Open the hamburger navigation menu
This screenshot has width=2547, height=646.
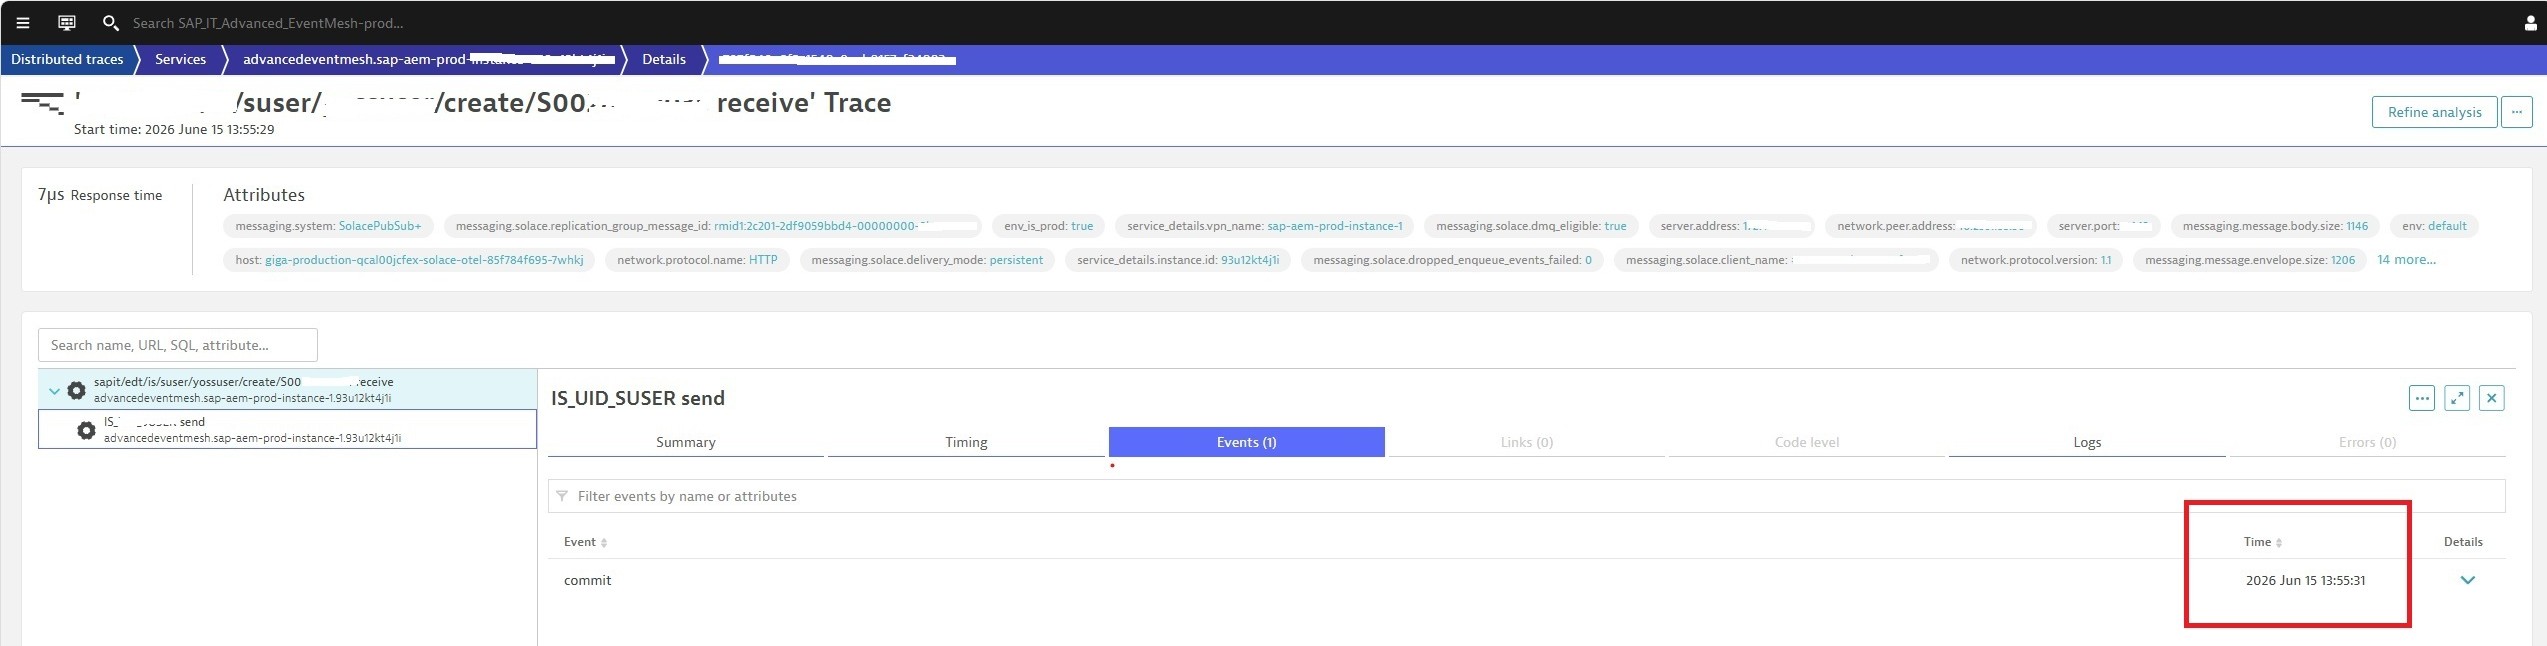[23, 22]
